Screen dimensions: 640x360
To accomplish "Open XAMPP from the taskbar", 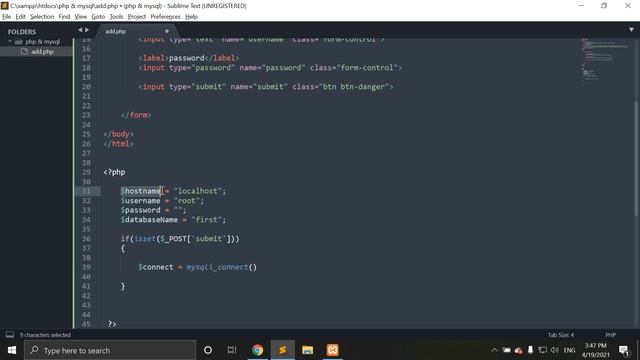I will click(332, 350).
